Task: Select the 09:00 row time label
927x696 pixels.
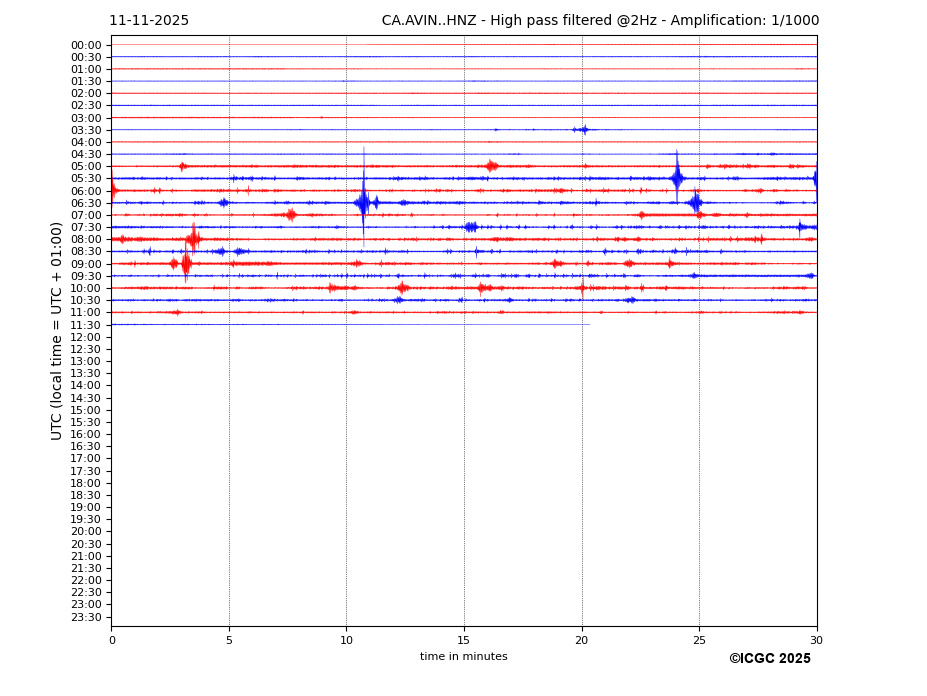Action: [x=86, y=264]
